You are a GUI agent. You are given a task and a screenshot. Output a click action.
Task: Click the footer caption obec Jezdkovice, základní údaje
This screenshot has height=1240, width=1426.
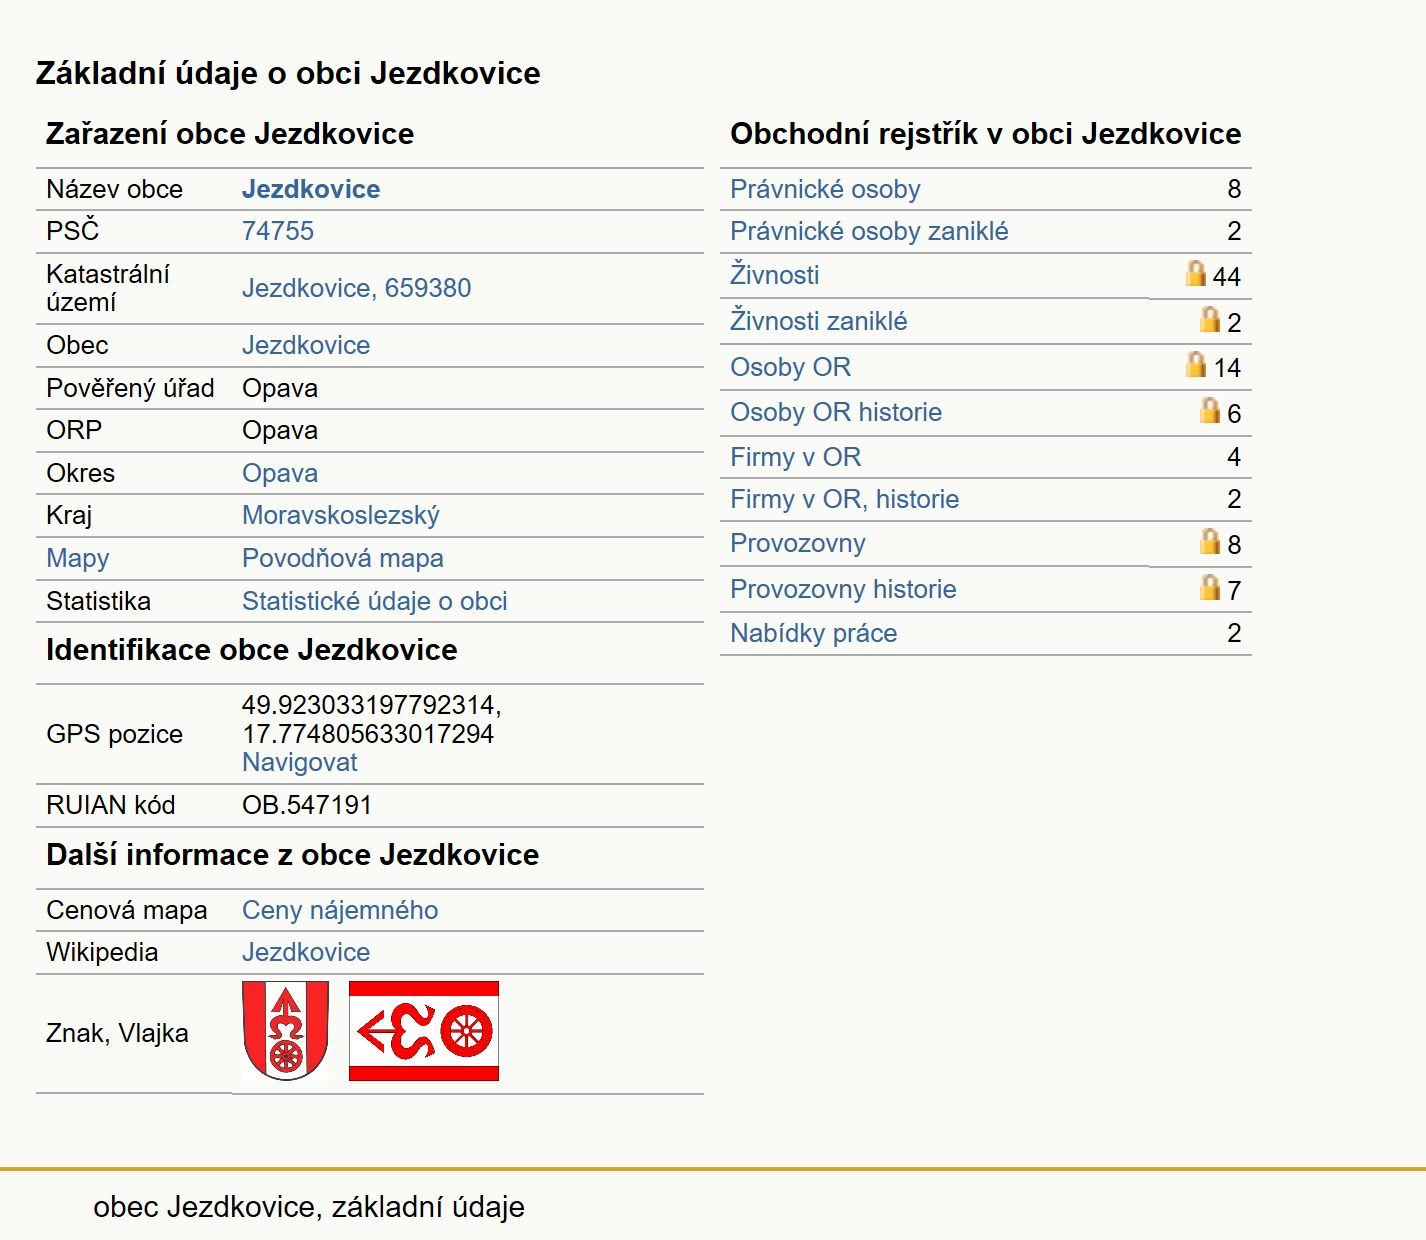tap(309, 1207)
